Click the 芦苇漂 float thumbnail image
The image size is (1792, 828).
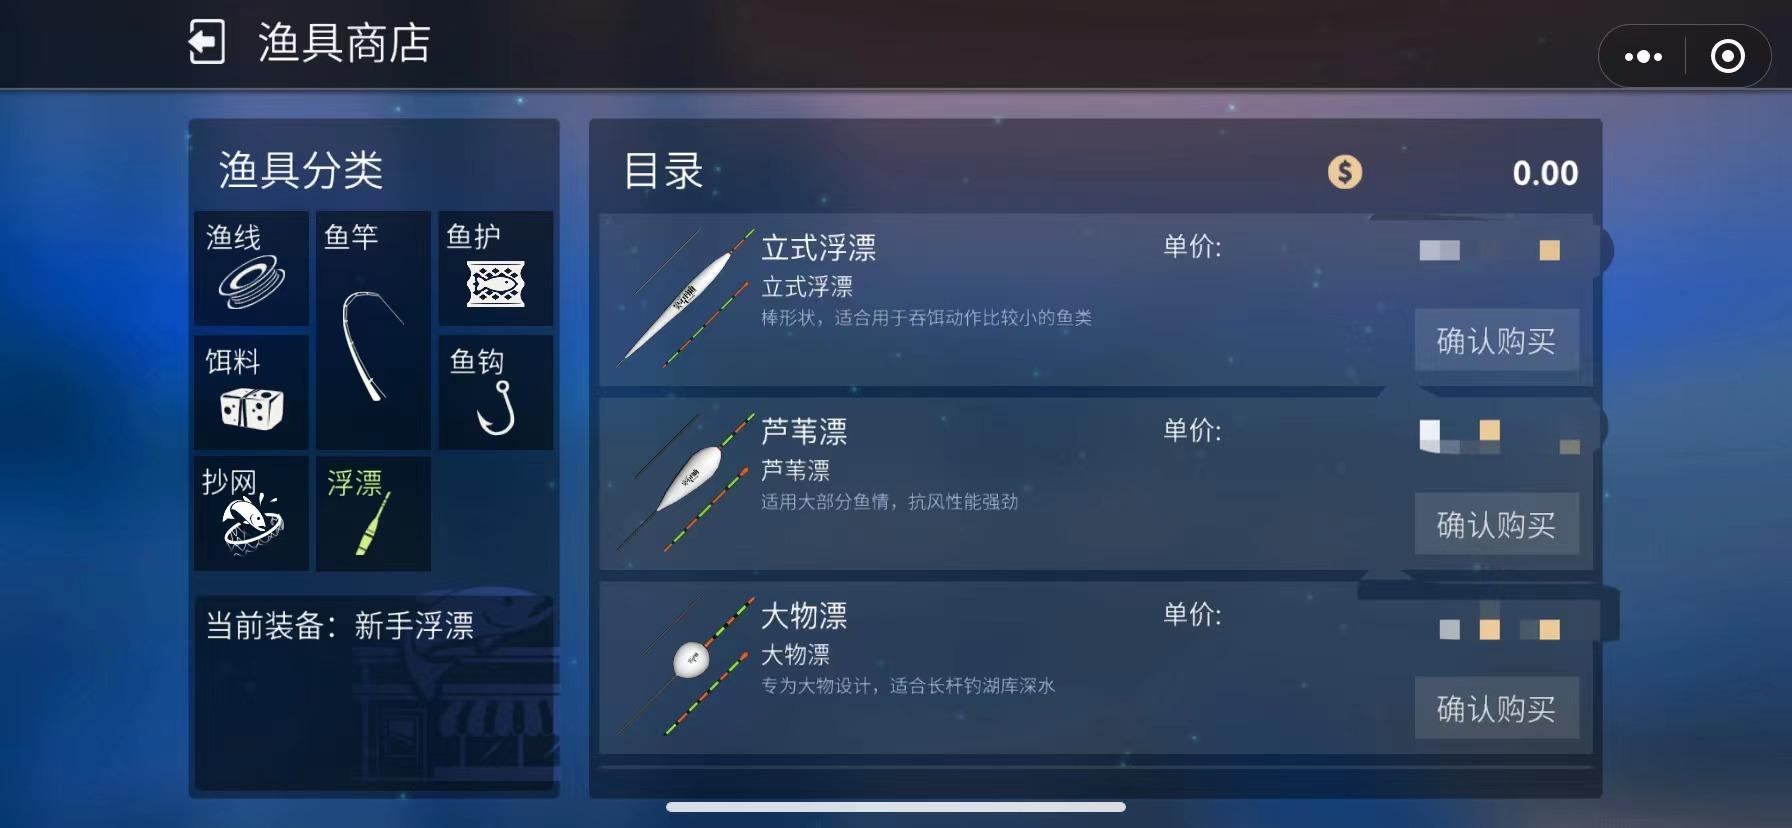tap(685, 482)
